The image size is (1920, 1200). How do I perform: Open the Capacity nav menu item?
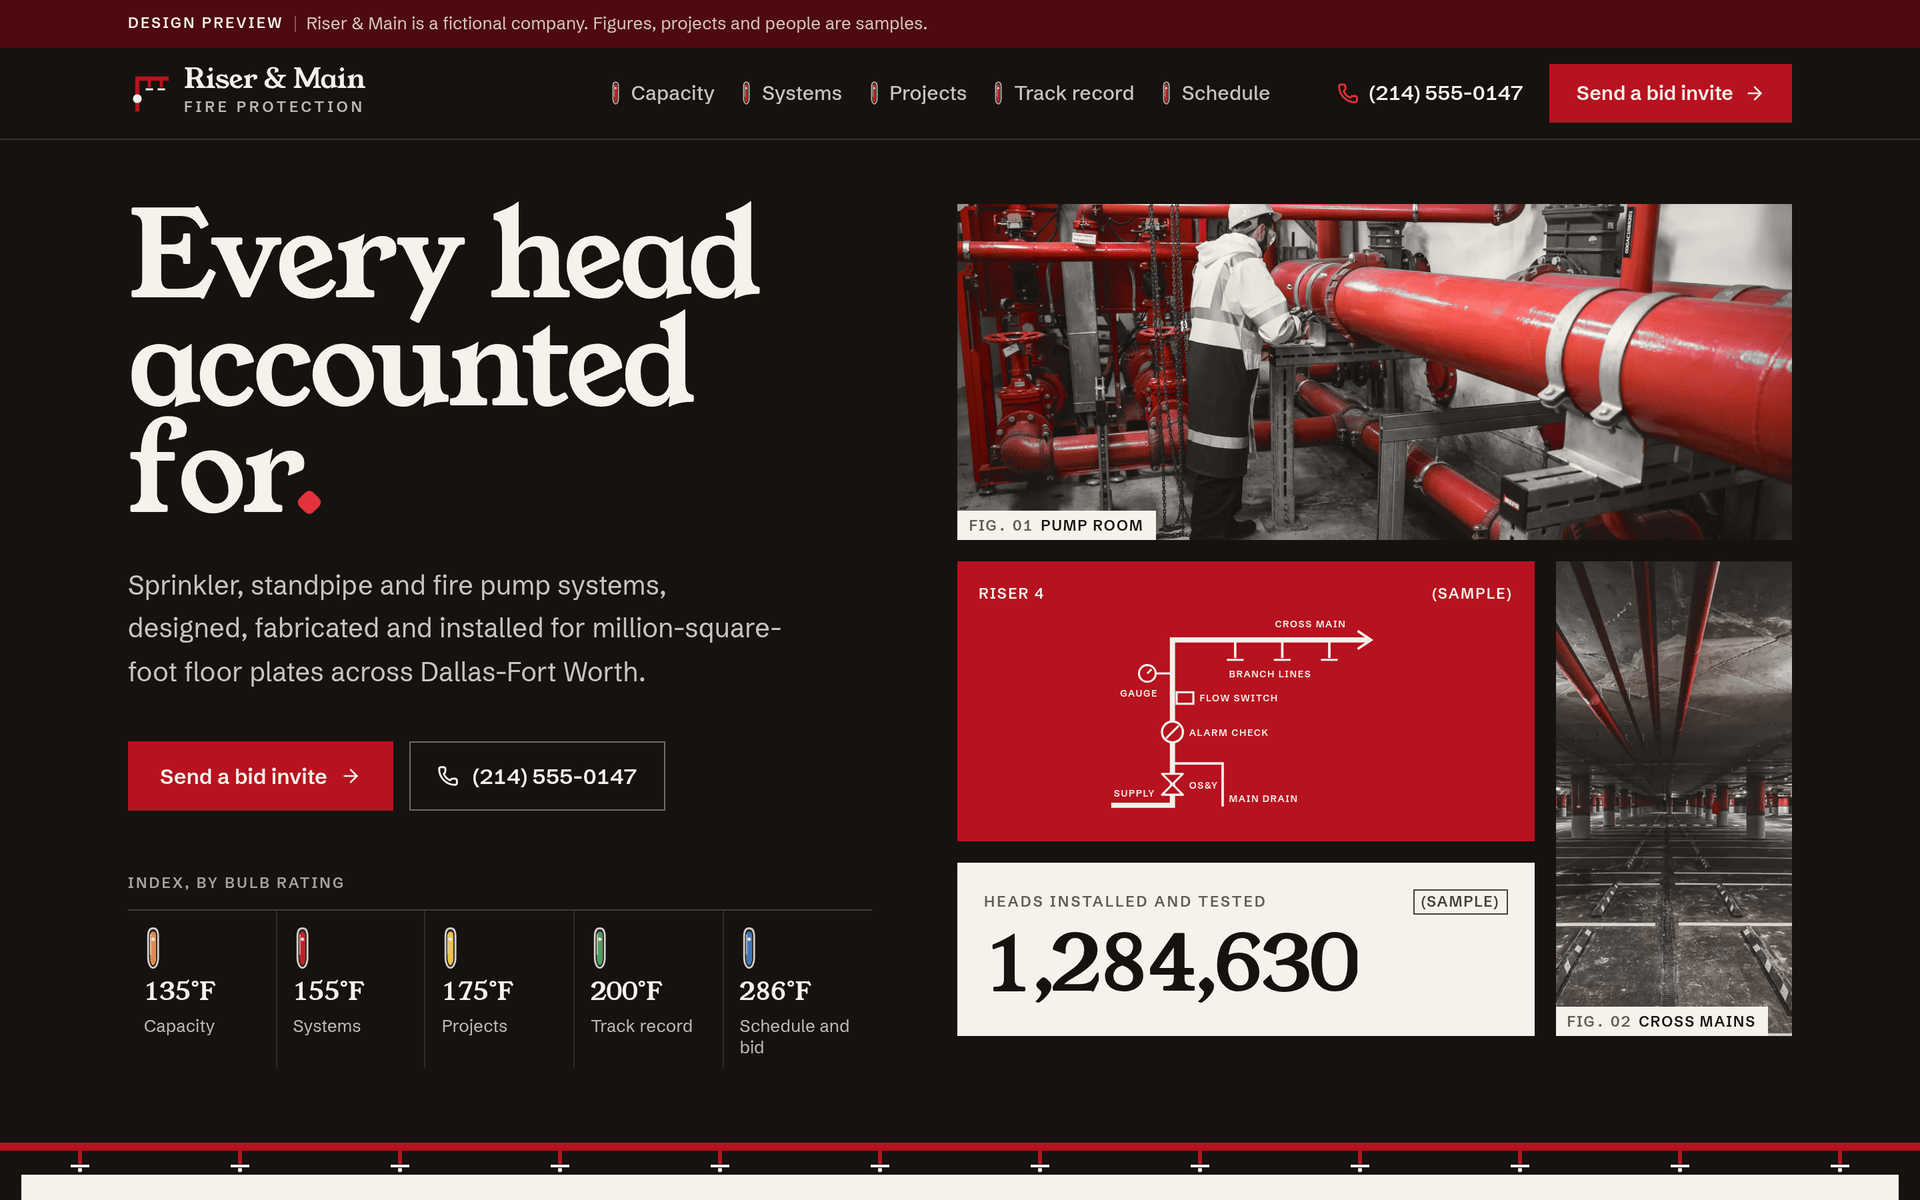coord(662,93)
